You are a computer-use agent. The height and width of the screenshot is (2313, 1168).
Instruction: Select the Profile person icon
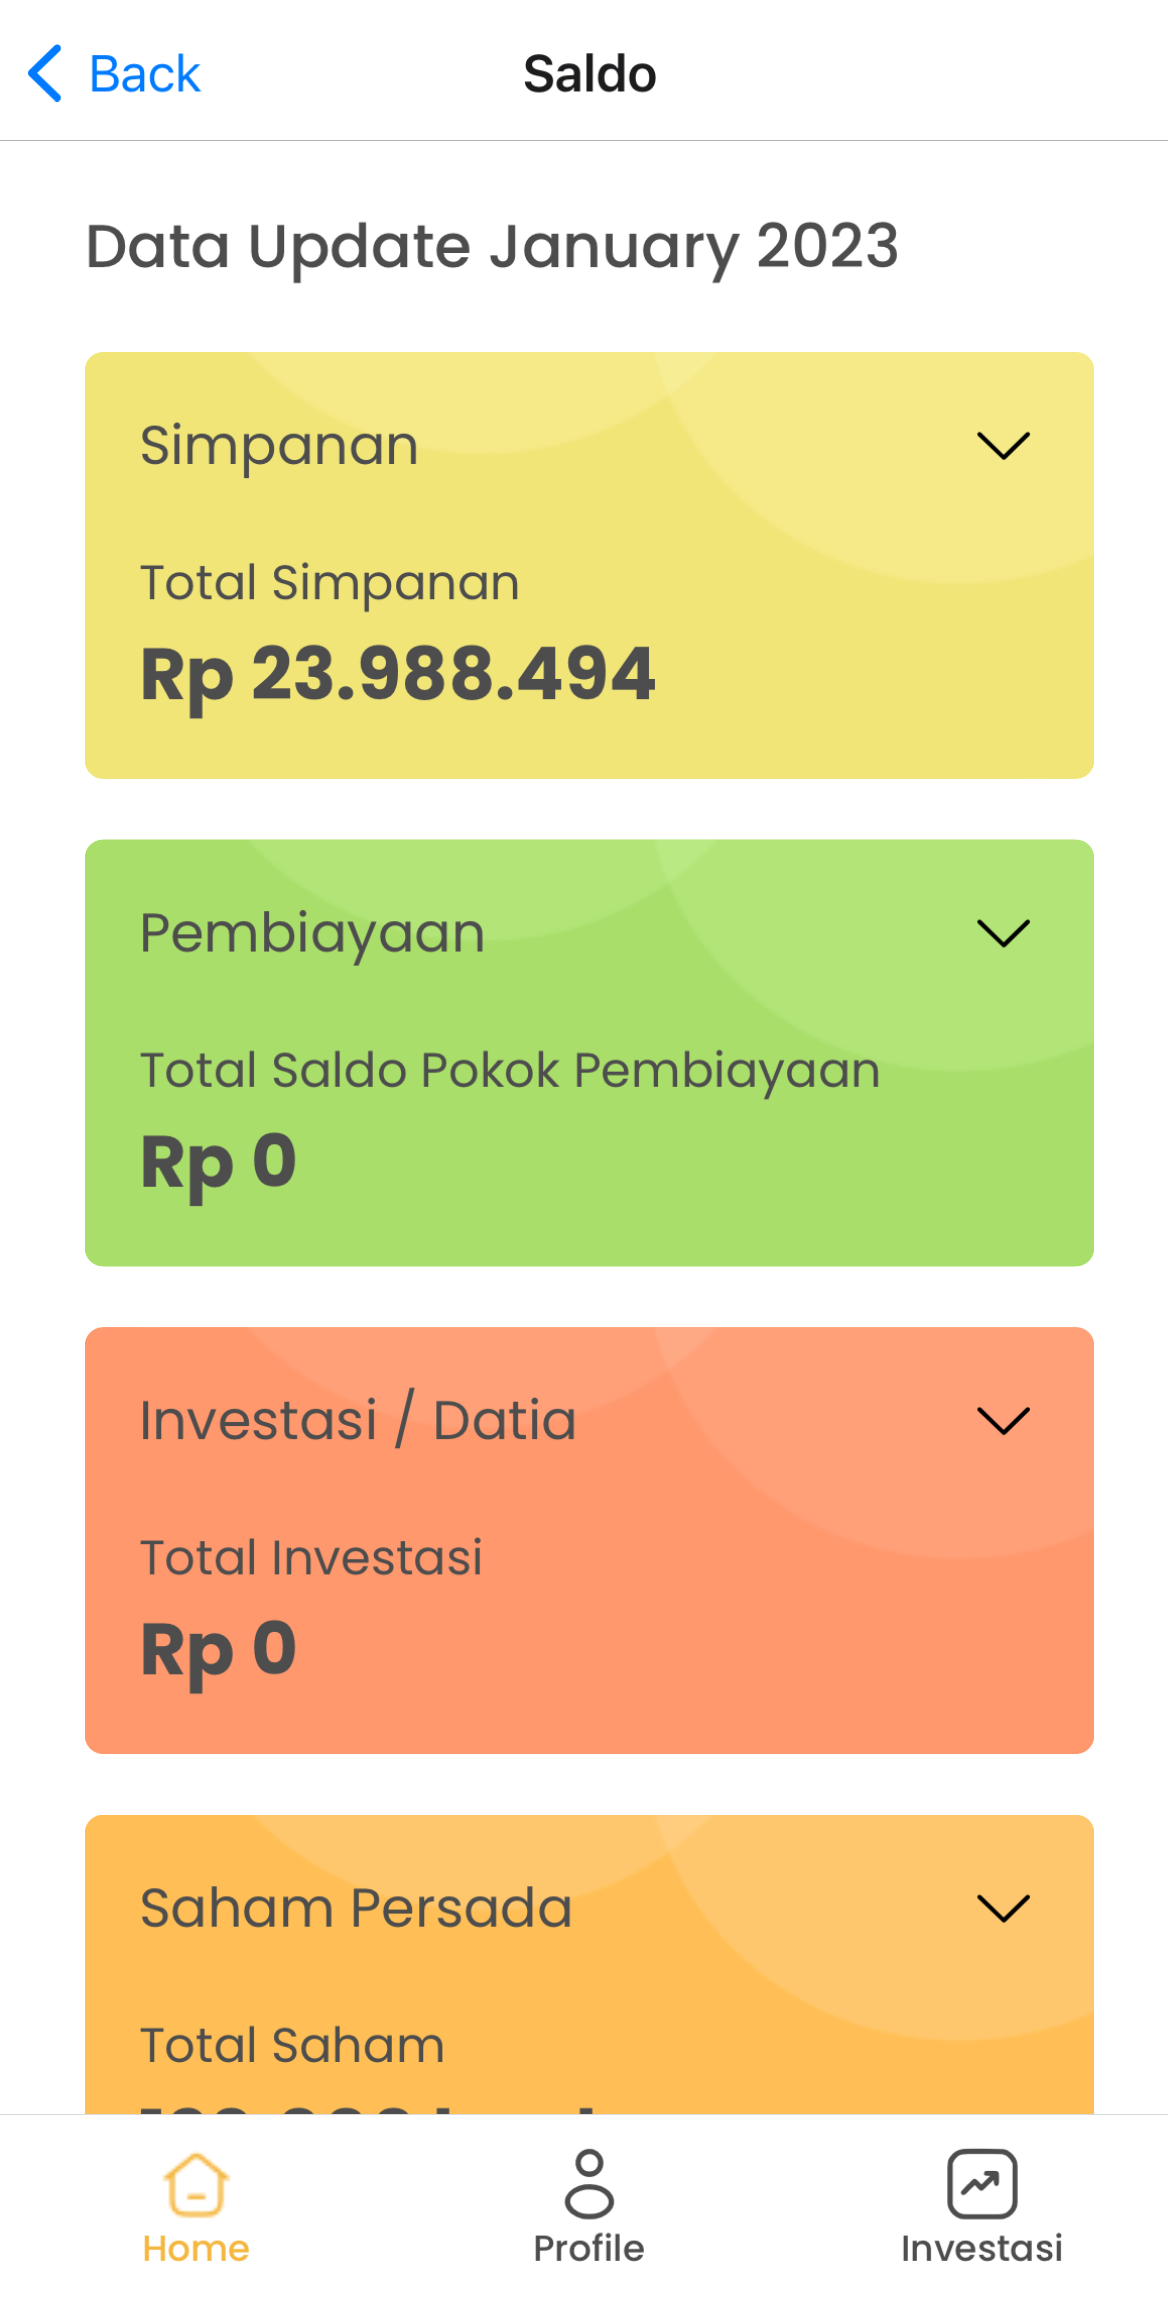coord(589,2184)
